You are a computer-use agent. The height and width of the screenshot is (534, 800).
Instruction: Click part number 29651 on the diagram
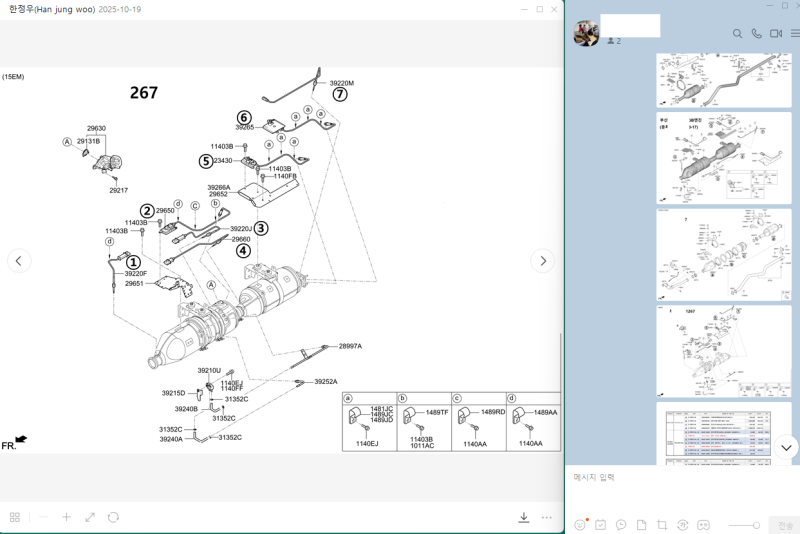(134, 284)
